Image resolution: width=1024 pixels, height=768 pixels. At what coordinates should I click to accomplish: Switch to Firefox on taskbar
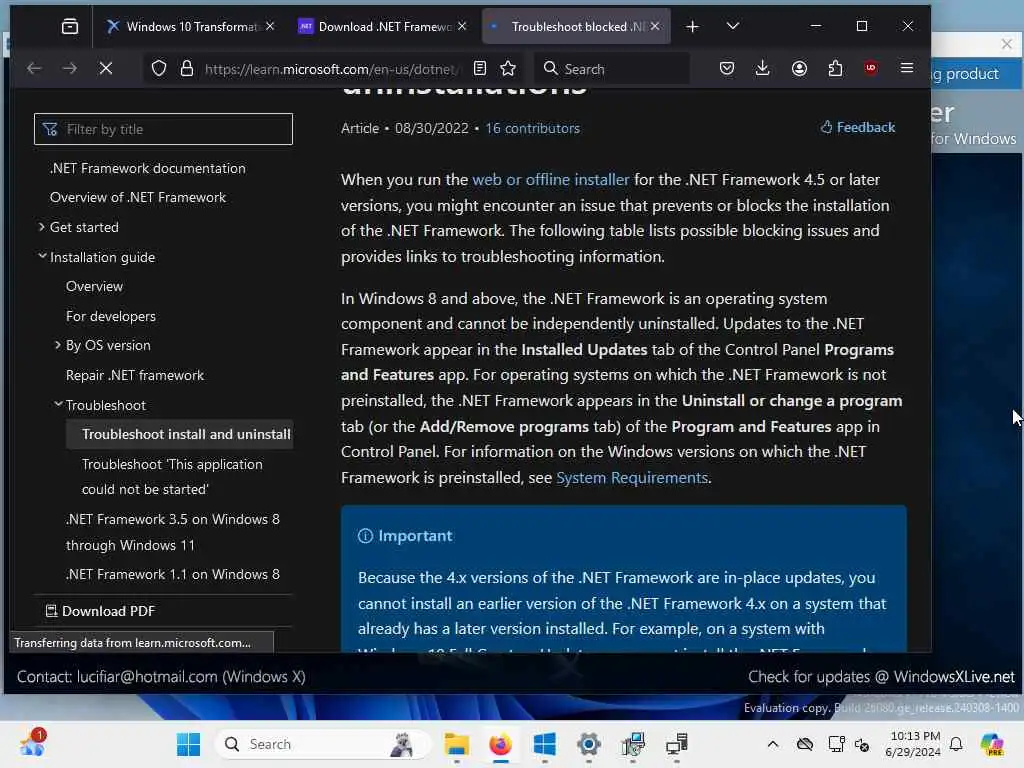pyautogui.click(x=500, y=744)
